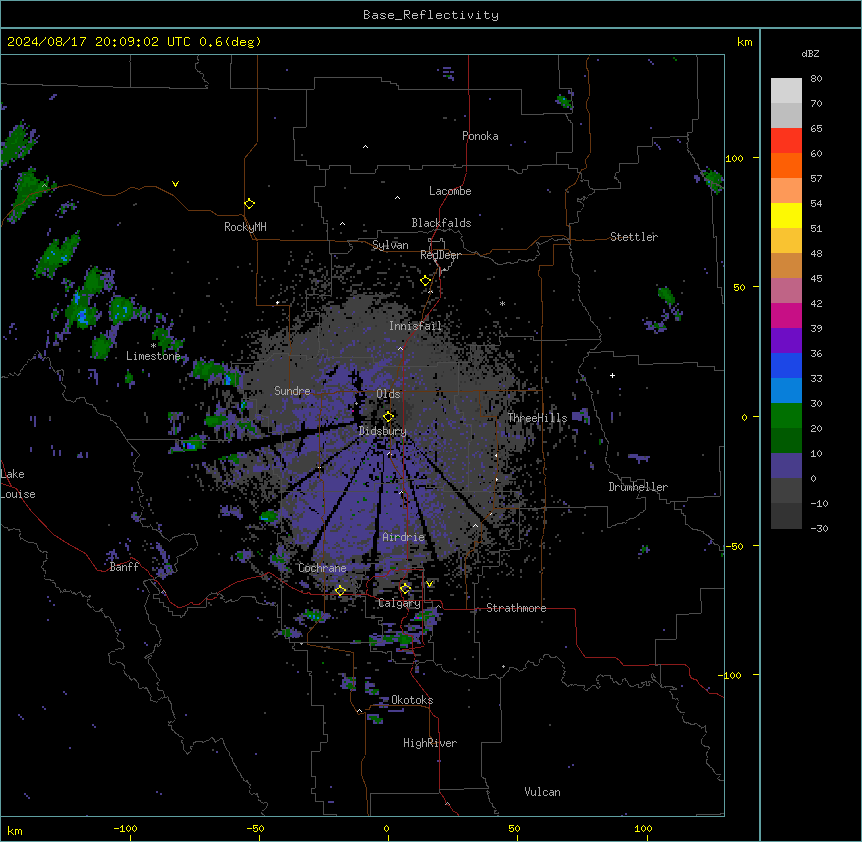Screen dimensions: 862x842
Task: Select the blue 33-36 dBZ legend swatch
Action: pos(786,365)
